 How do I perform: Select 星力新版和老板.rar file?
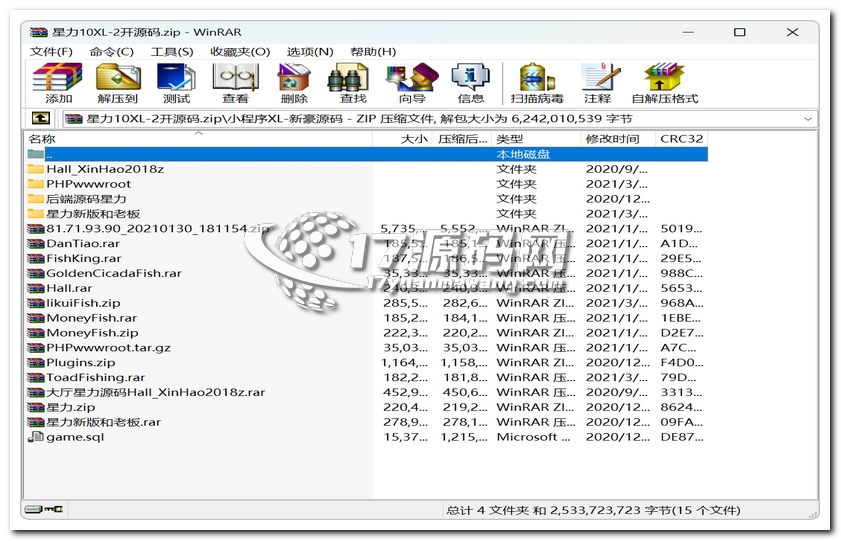[x=367, y=422]
